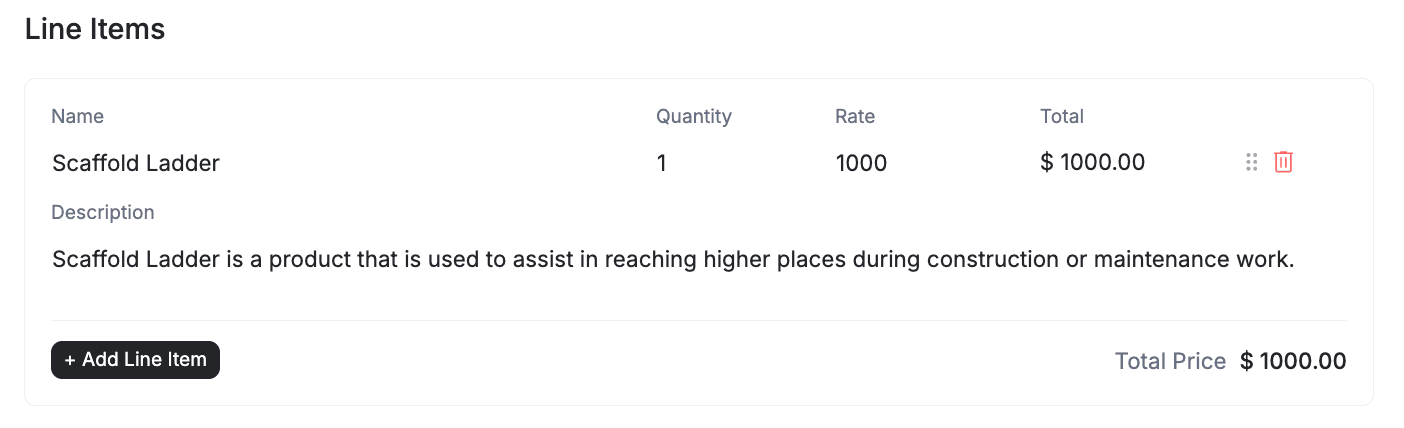
Task: Click the drag handle for Scaffold Ladder
Action: point(1251,162)
